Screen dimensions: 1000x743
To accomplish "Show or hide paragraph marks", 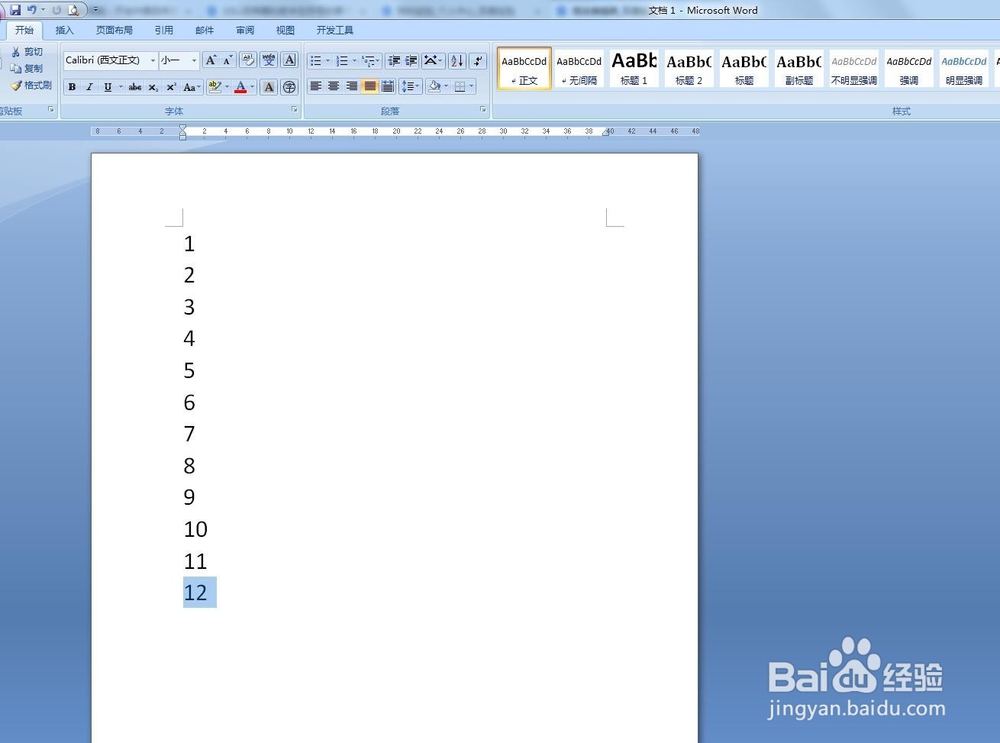I will pyautogui.click(x=478, y=61).
